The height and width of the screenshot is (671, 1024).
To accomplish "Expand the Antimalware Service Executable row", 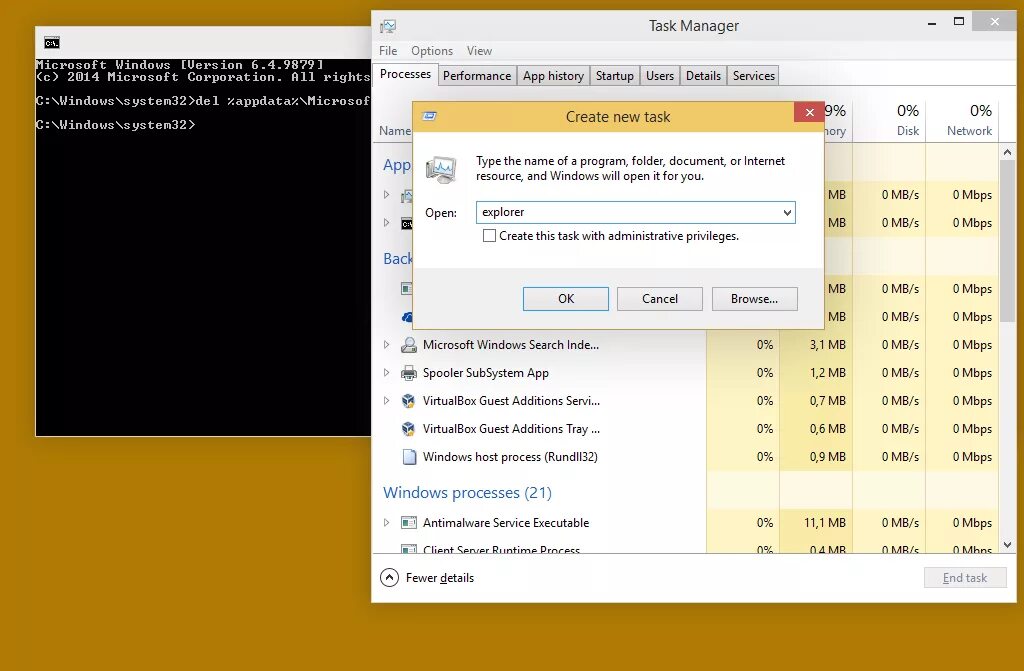I will click(x=387, y=523).
